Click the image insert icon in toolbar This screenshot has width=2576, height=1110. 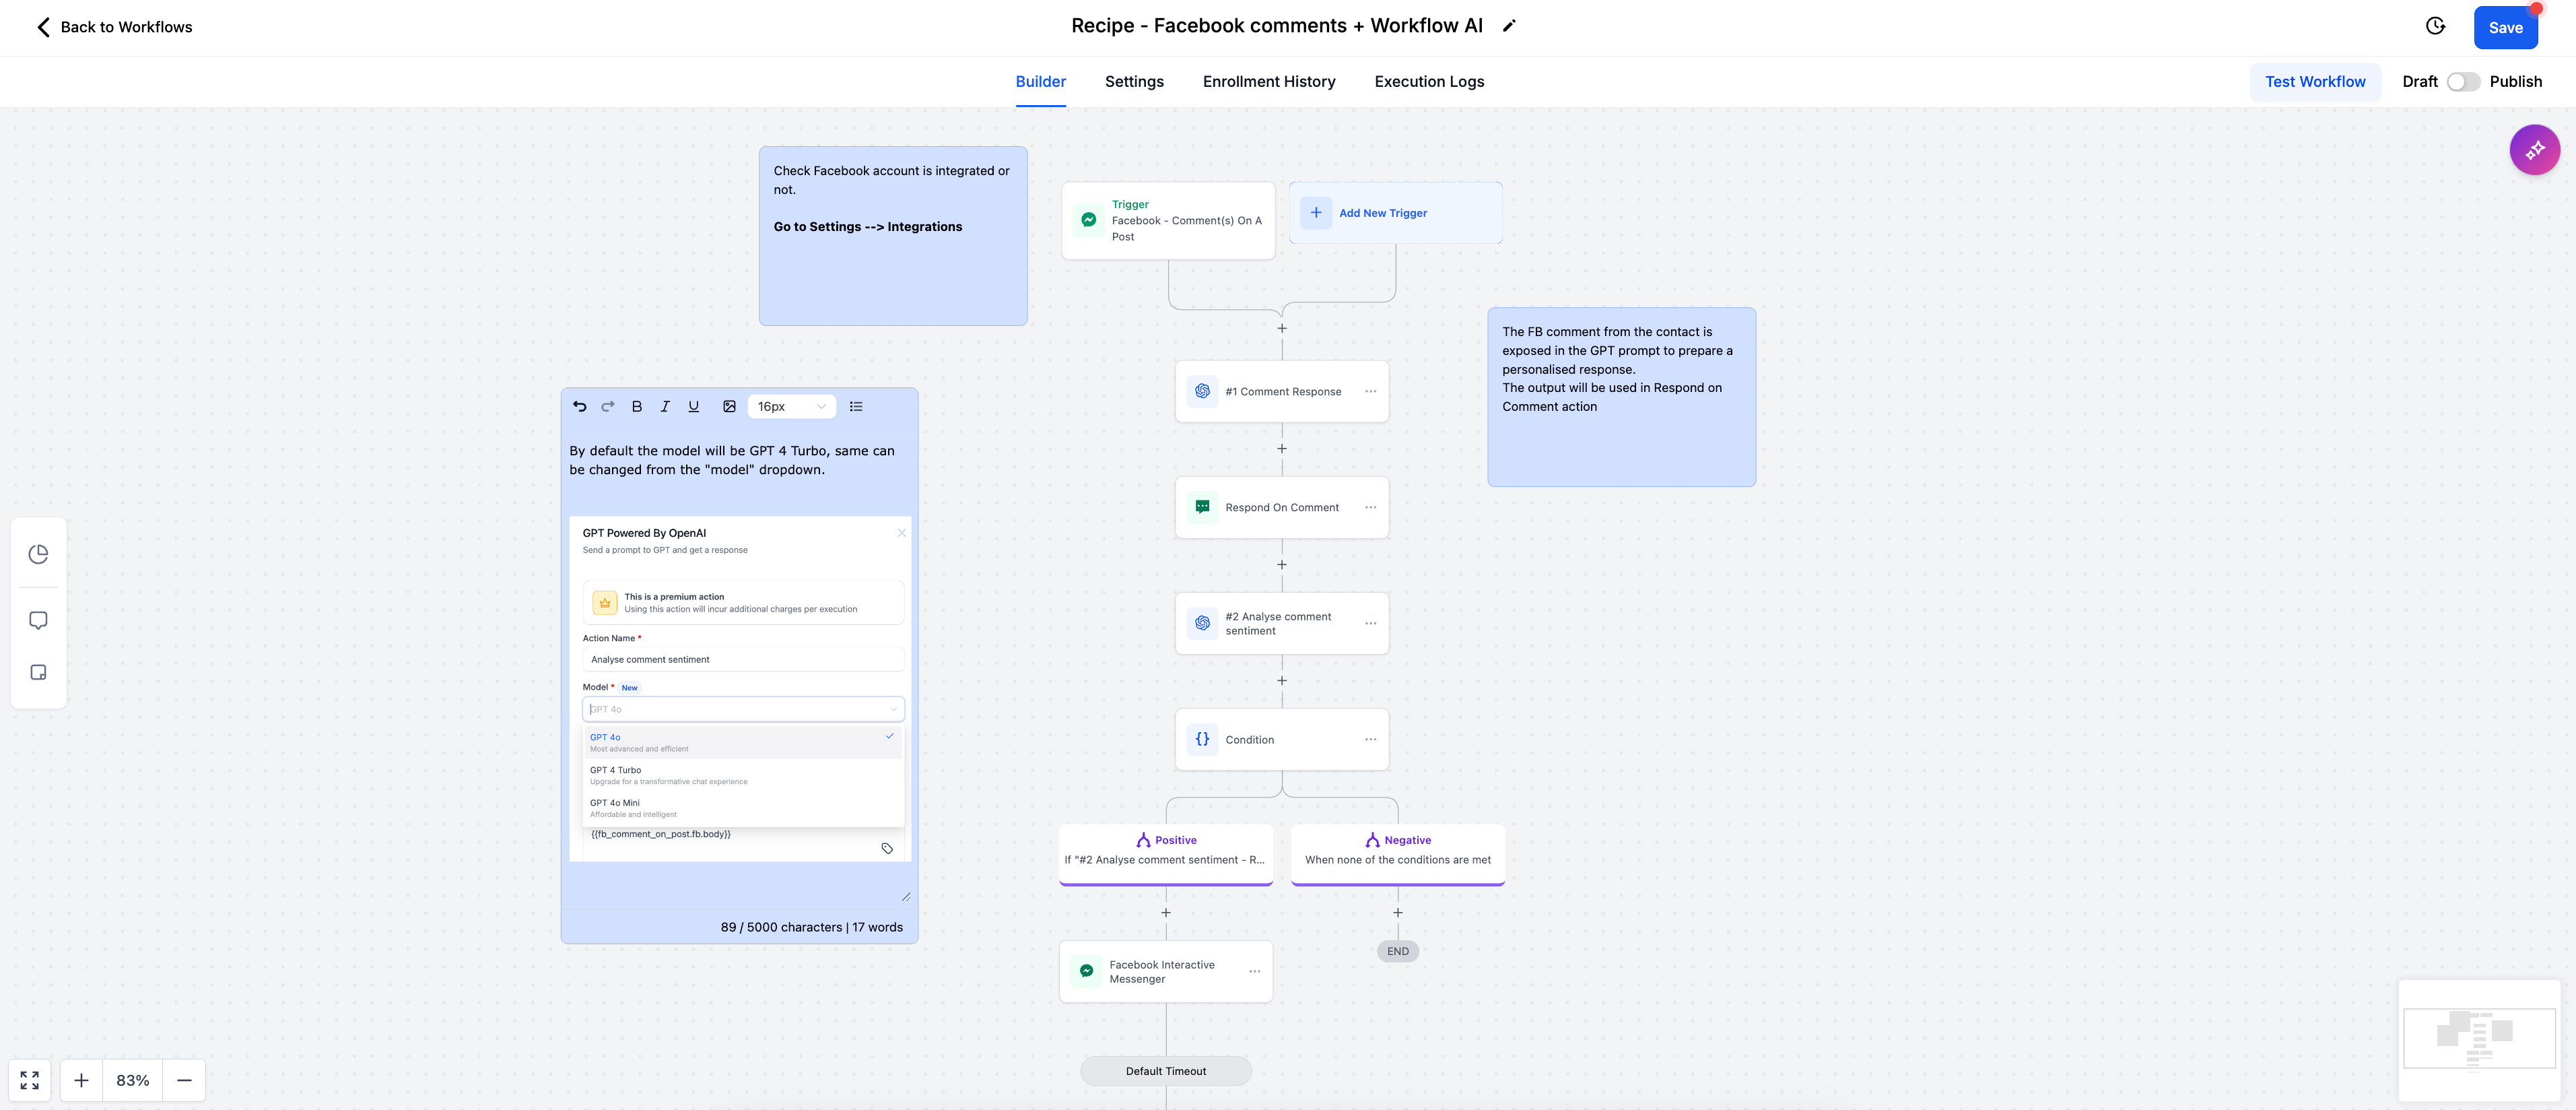[728, 406]
